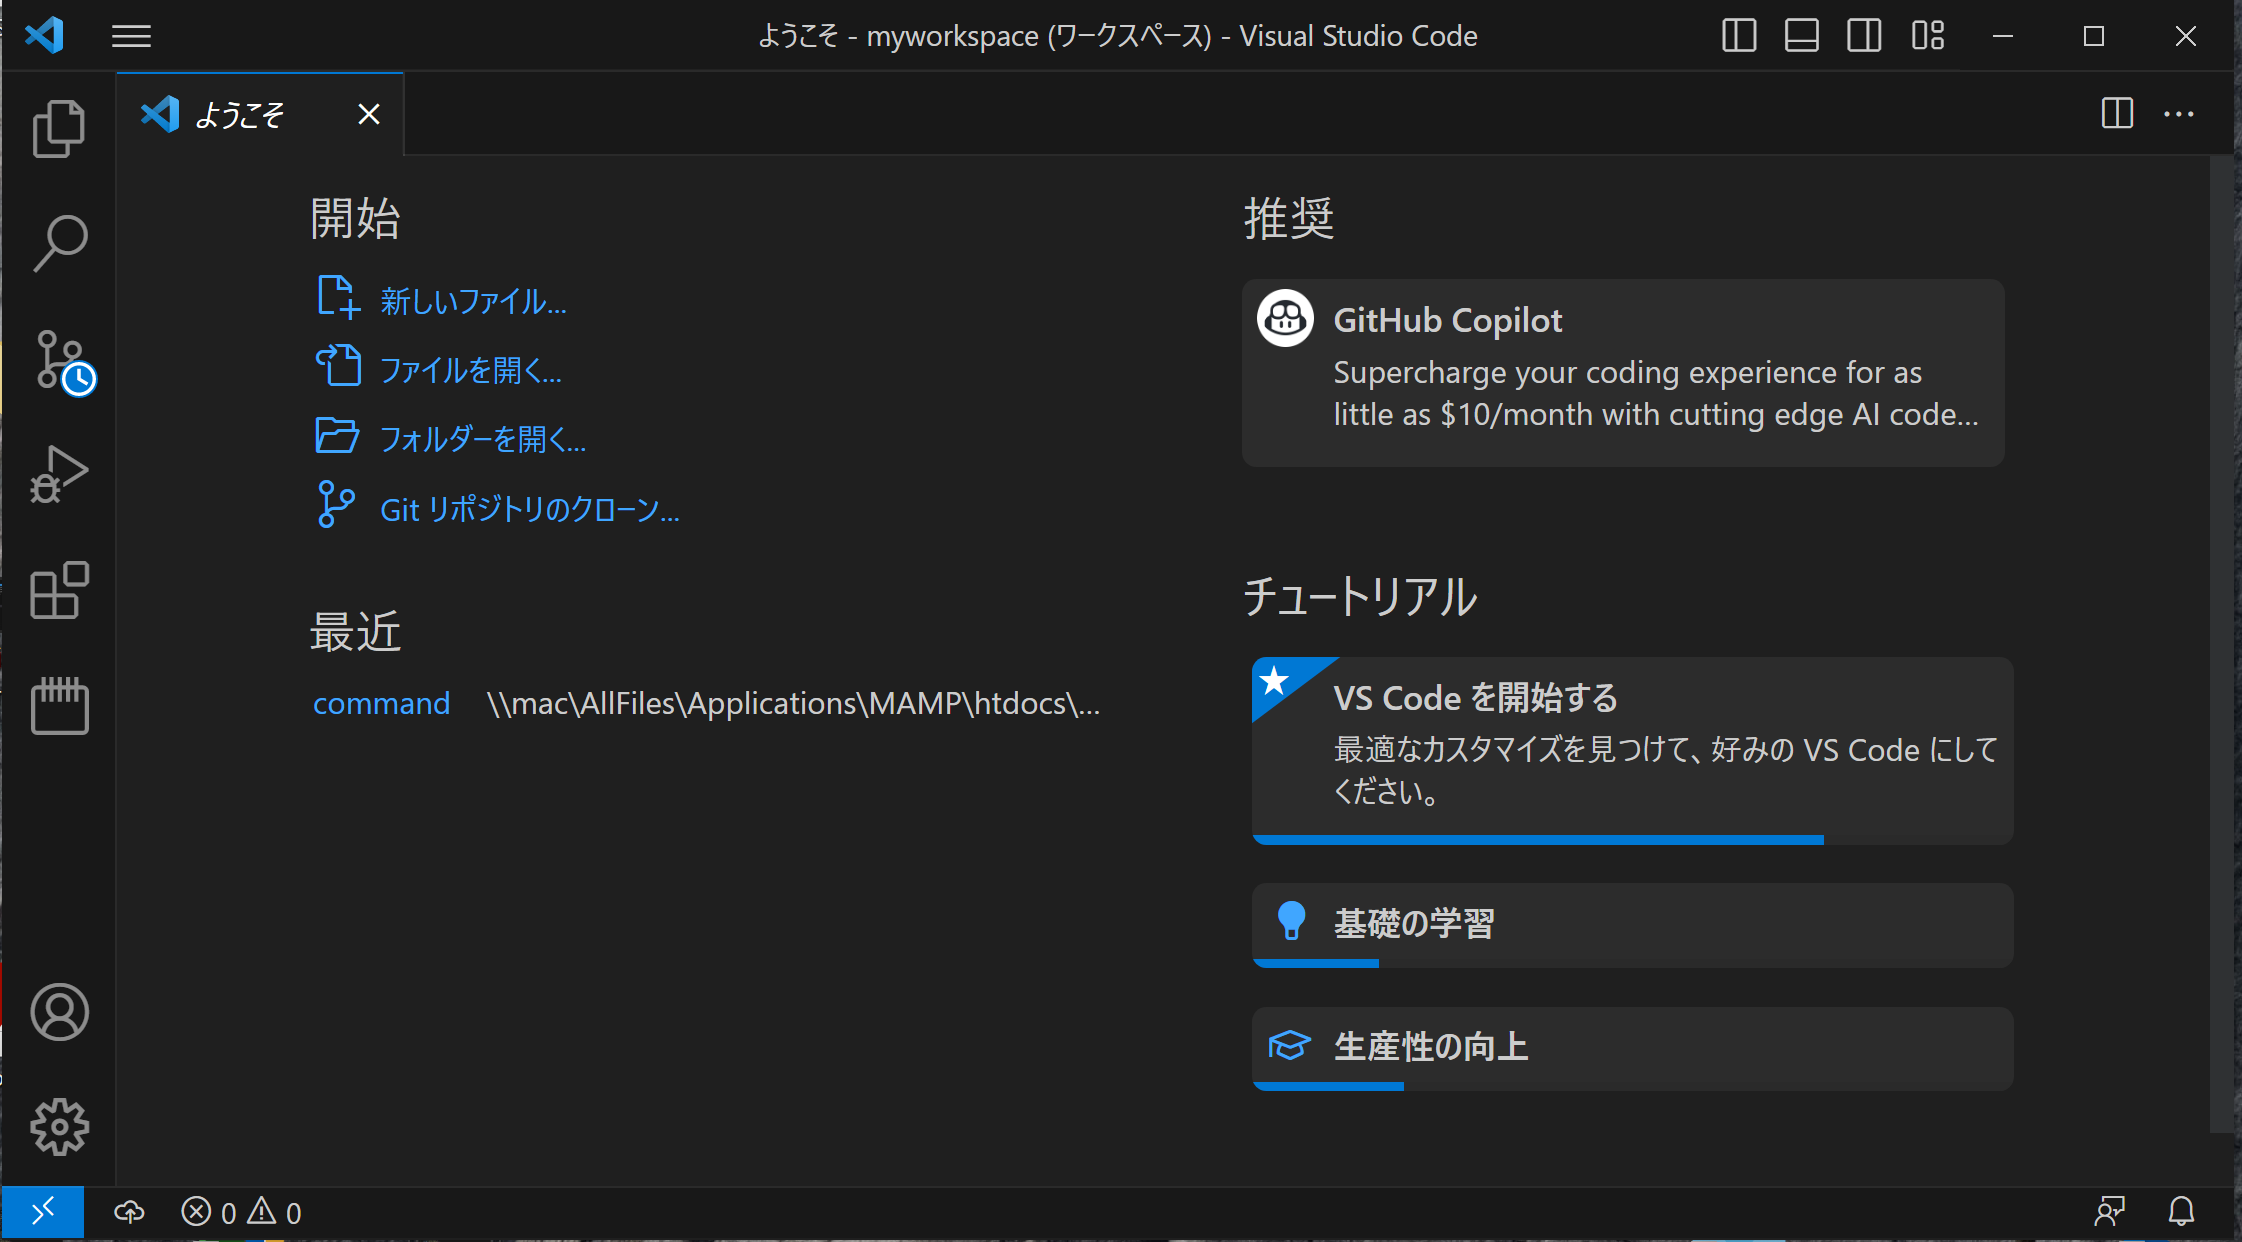Click the 推奨 section heading
The width and height of the screenshot is (2242, 1242).
[x=1289, y=218]
